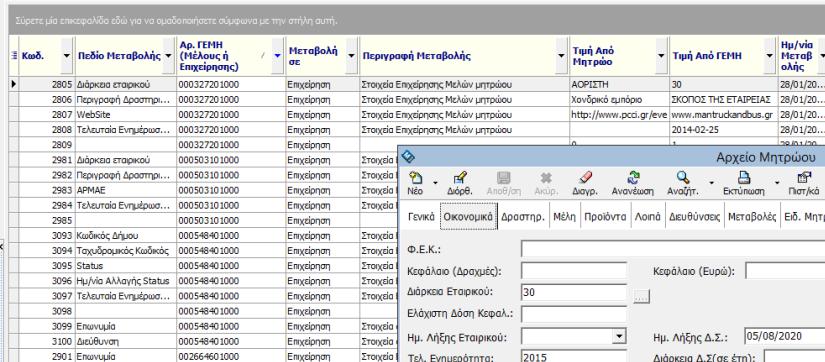Open the Περιγραφή Μεταβολής column filter dropdown
The width and height of the screenshot is (825, 362).
pyautogui.click(x=561, y=56)
